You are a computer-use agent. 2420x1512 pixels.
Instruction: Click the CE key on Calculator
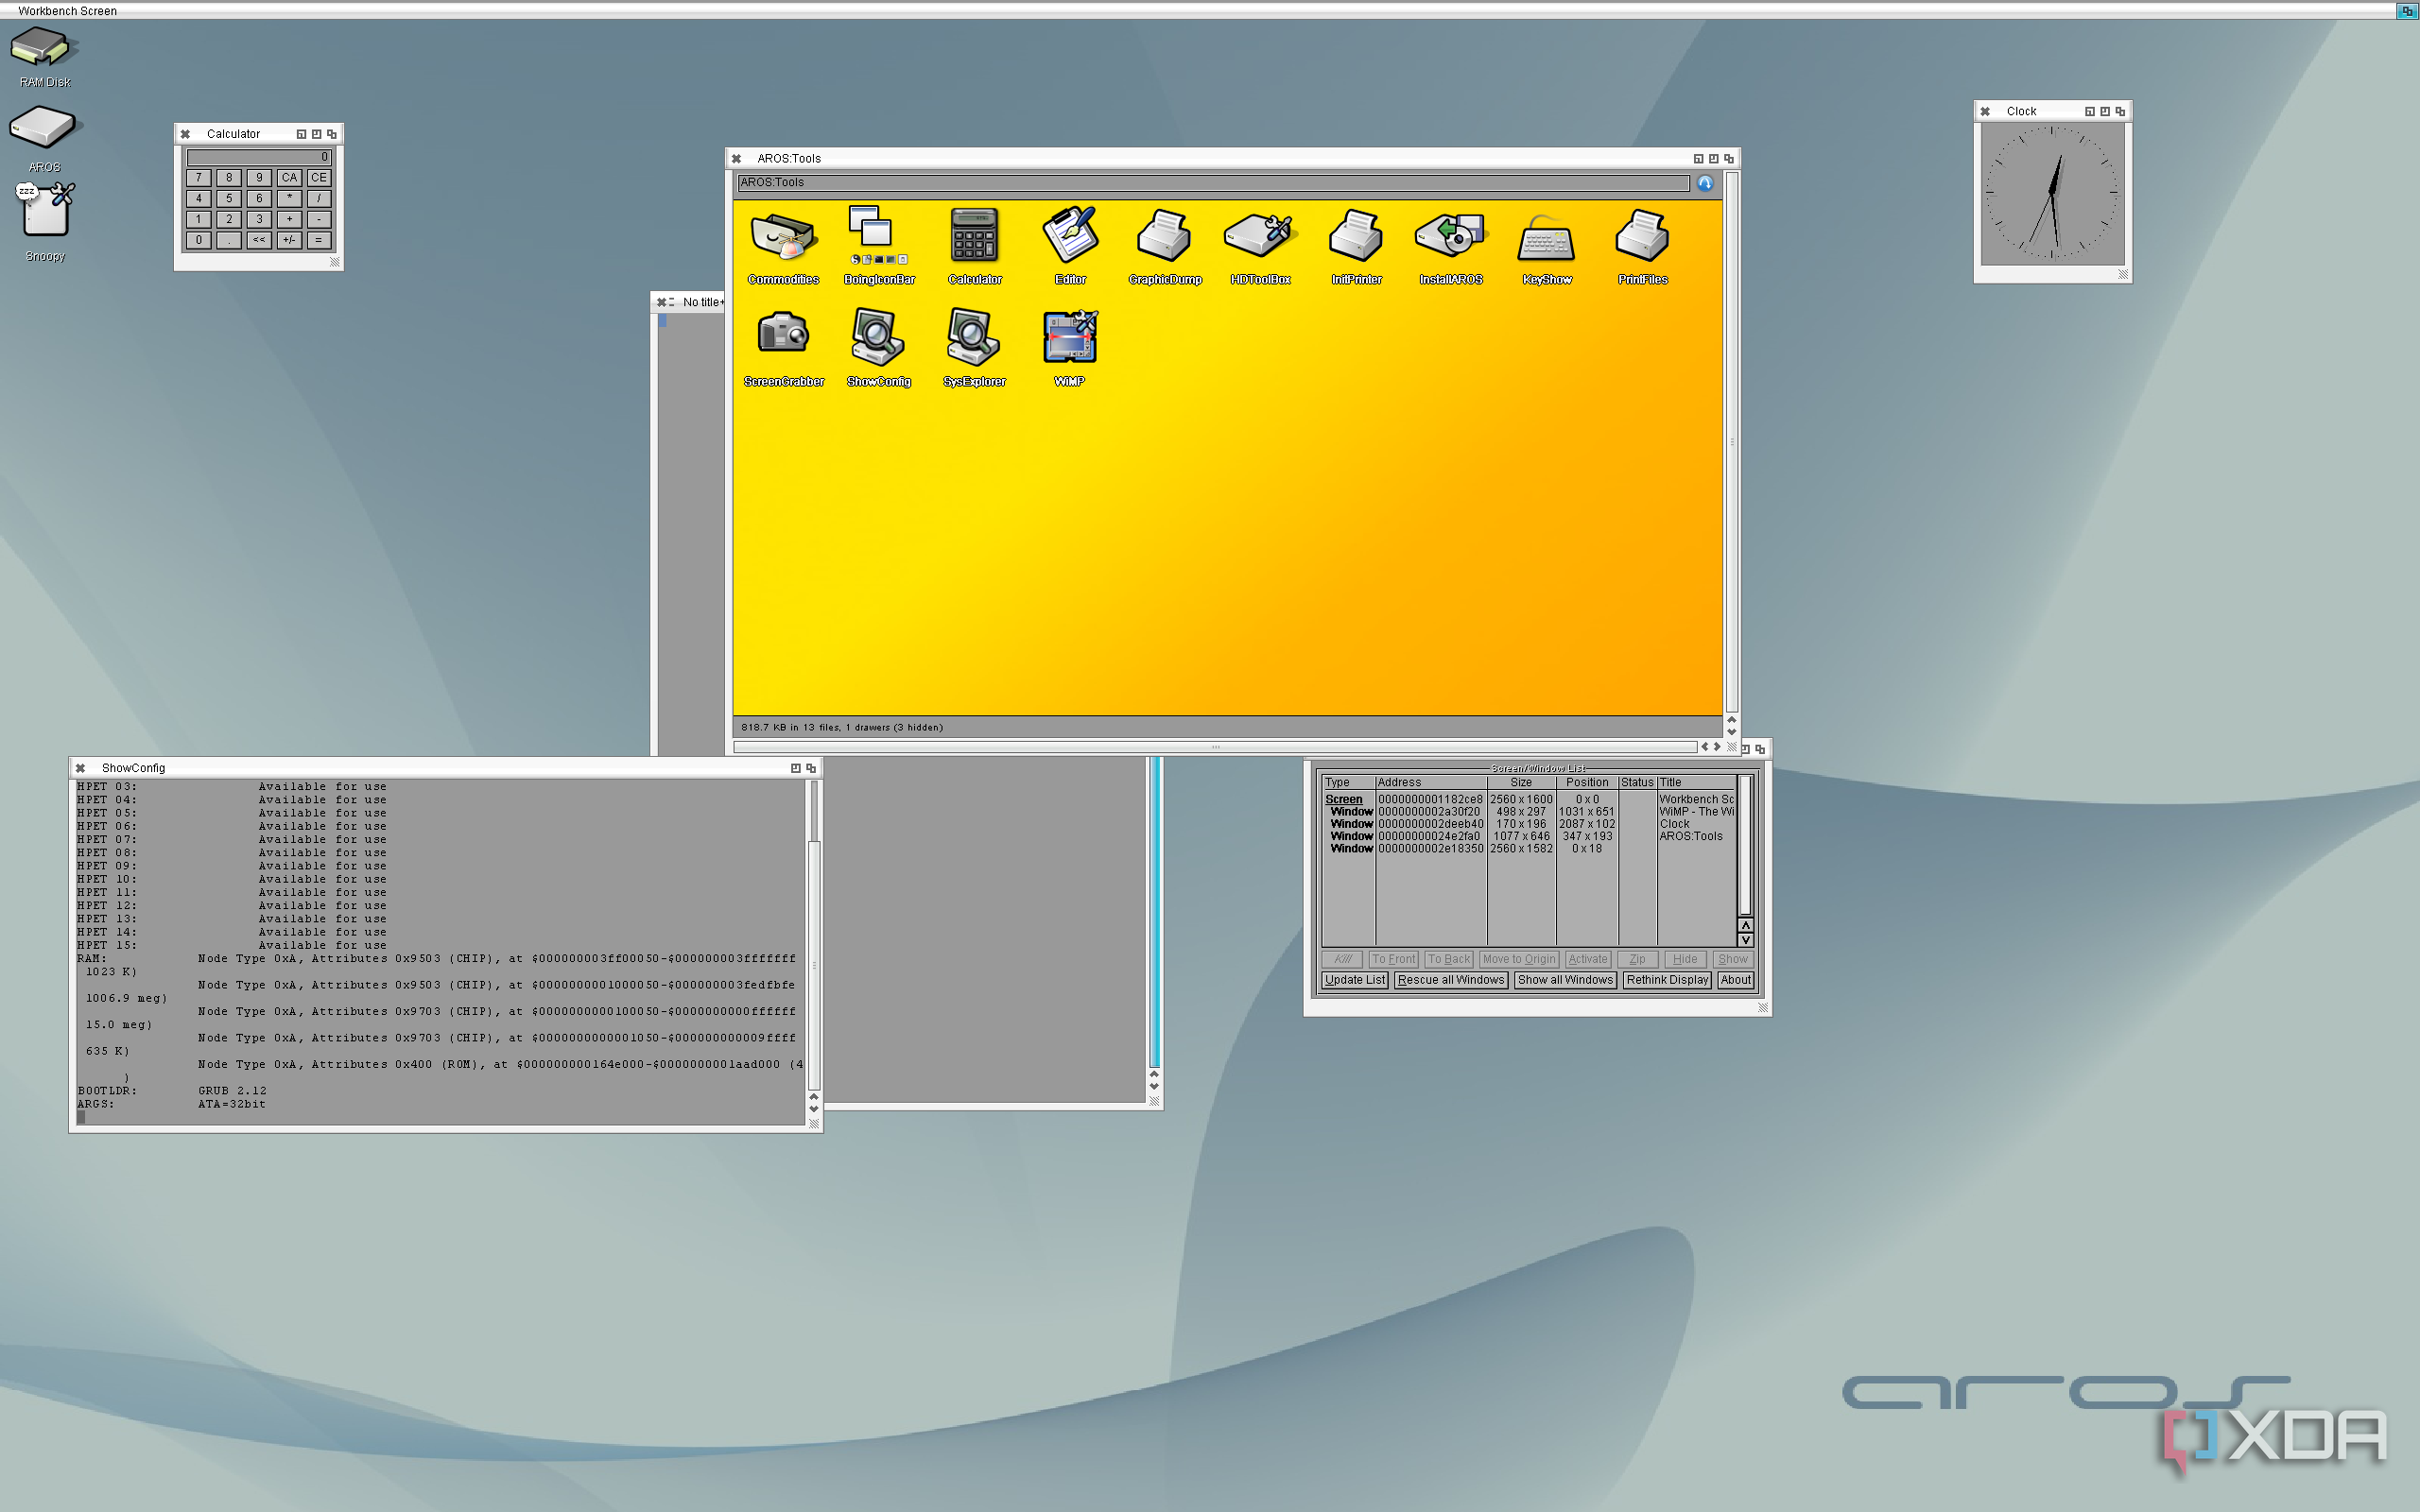point(319,178)
